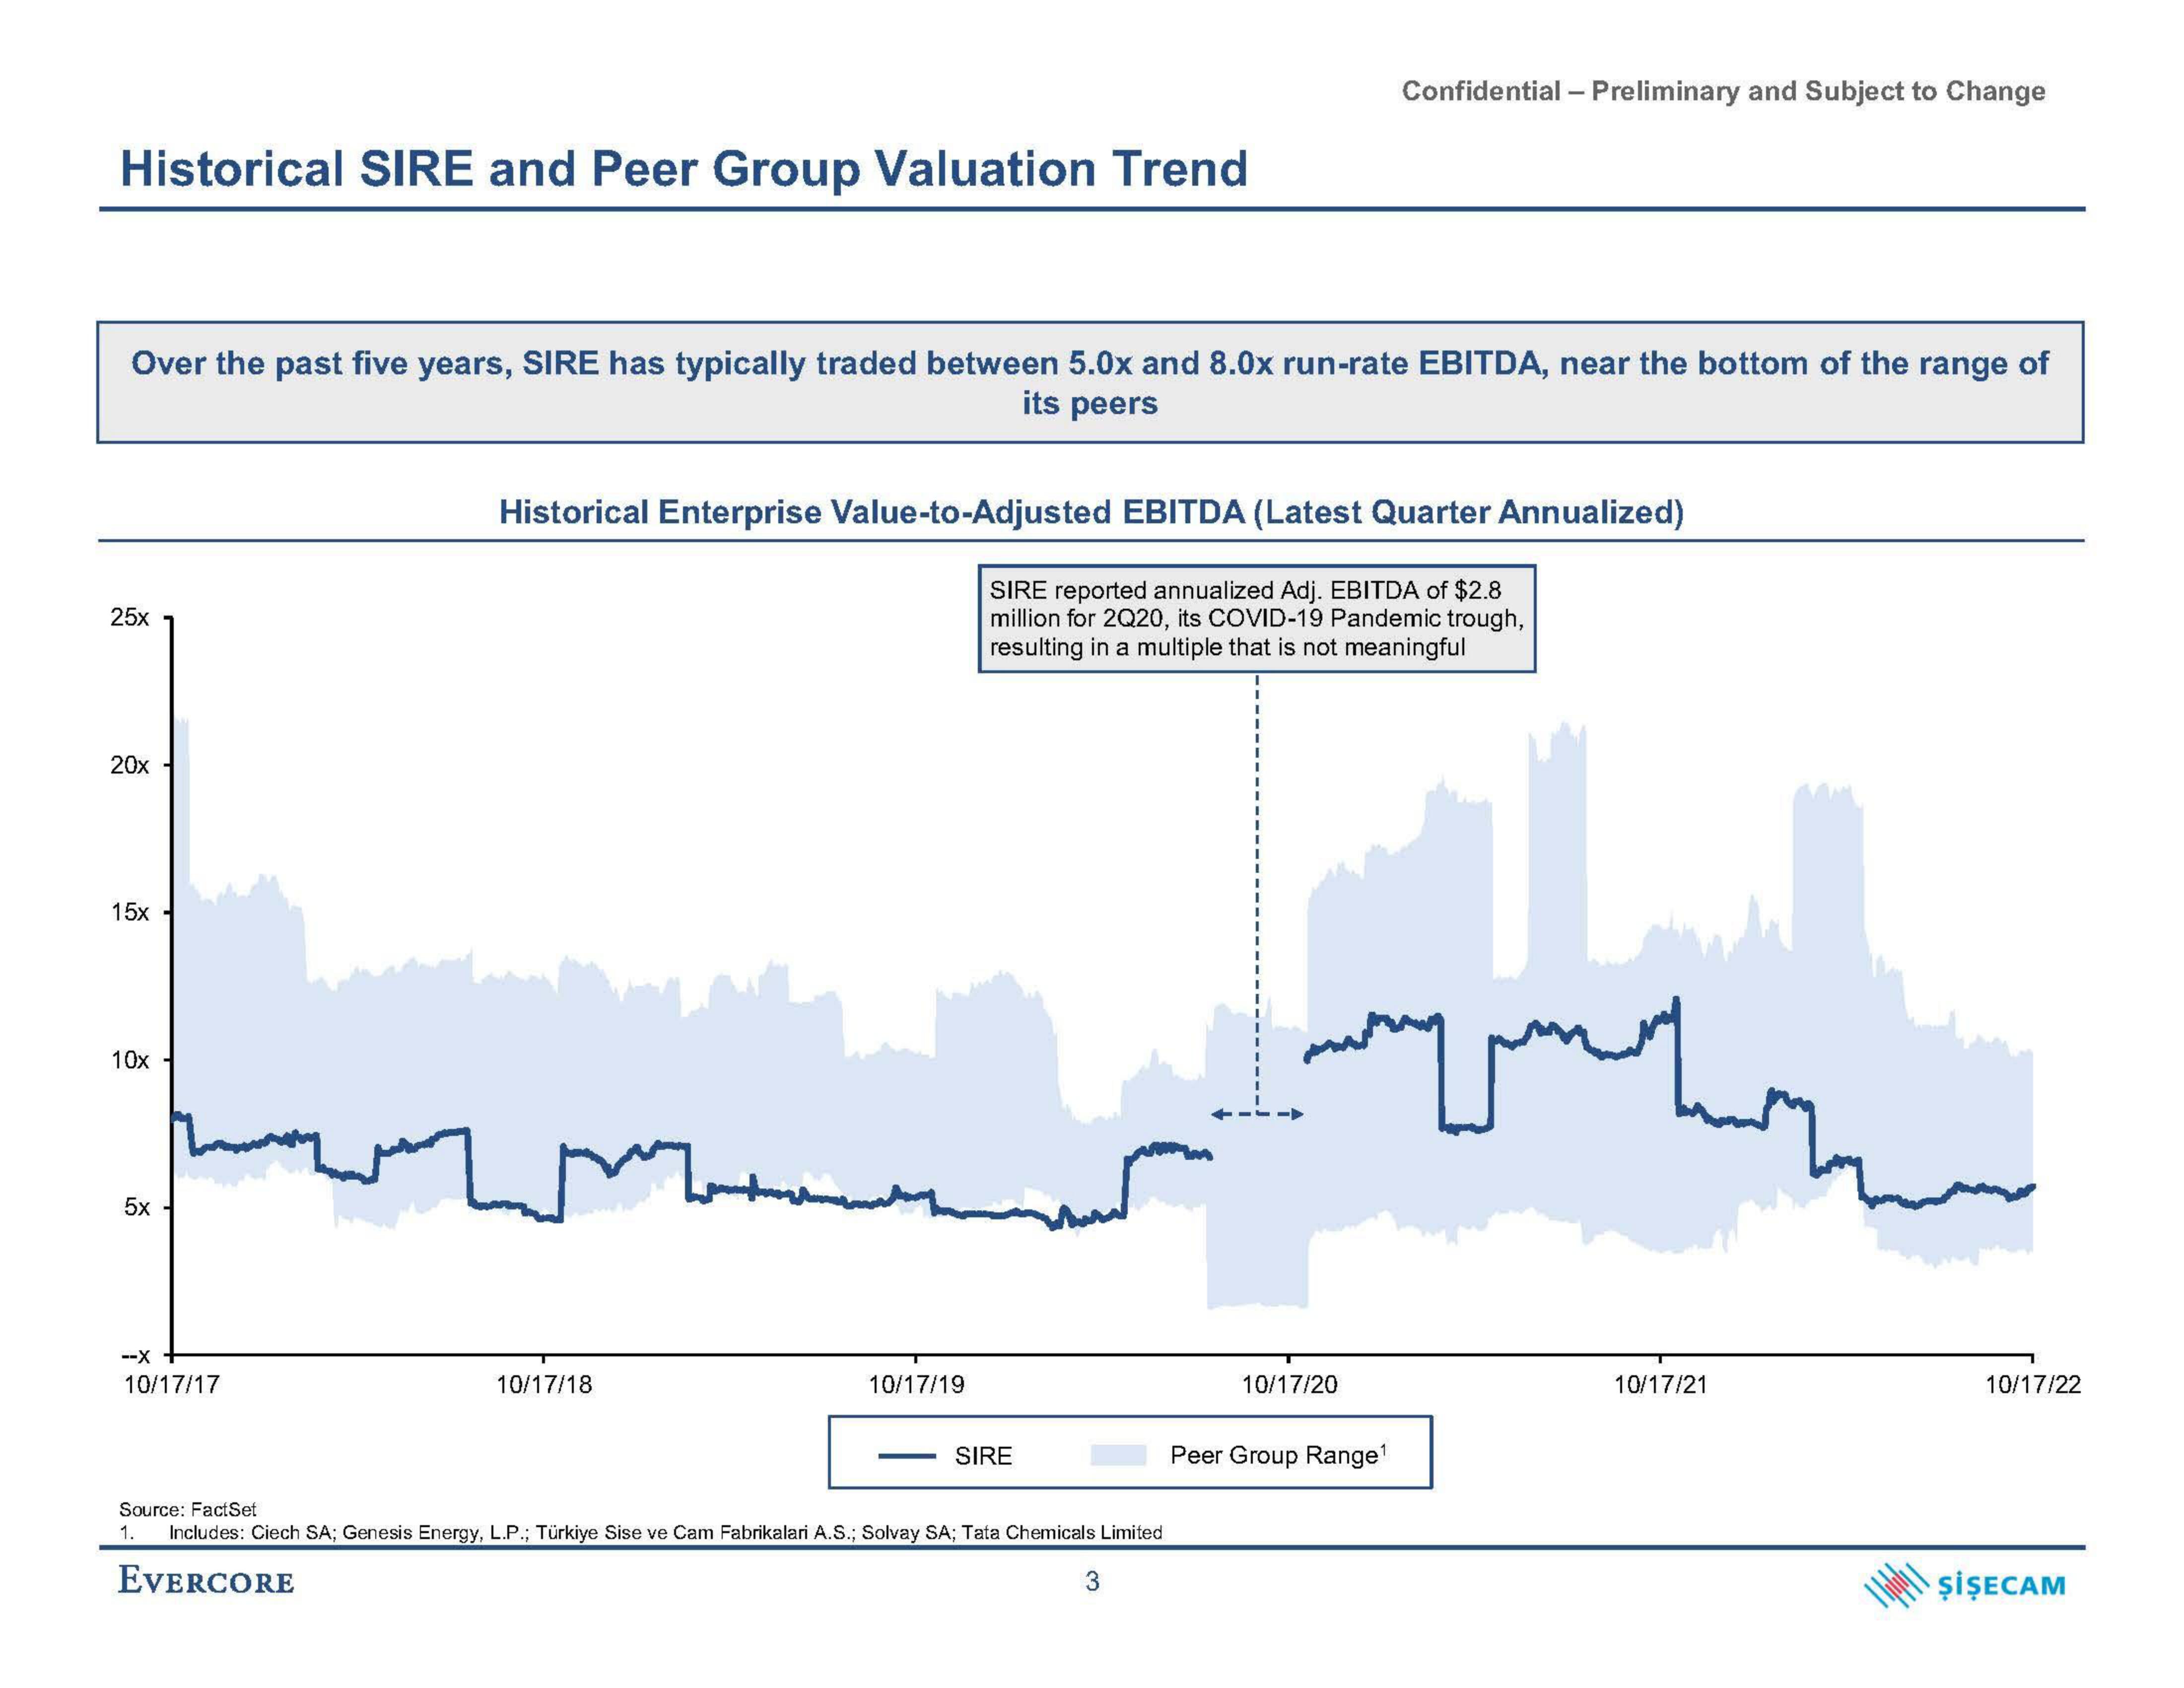2184x1688 pixels.
Task: Click the Evercore logo in footer
Action: click(x=206, y=1581)
